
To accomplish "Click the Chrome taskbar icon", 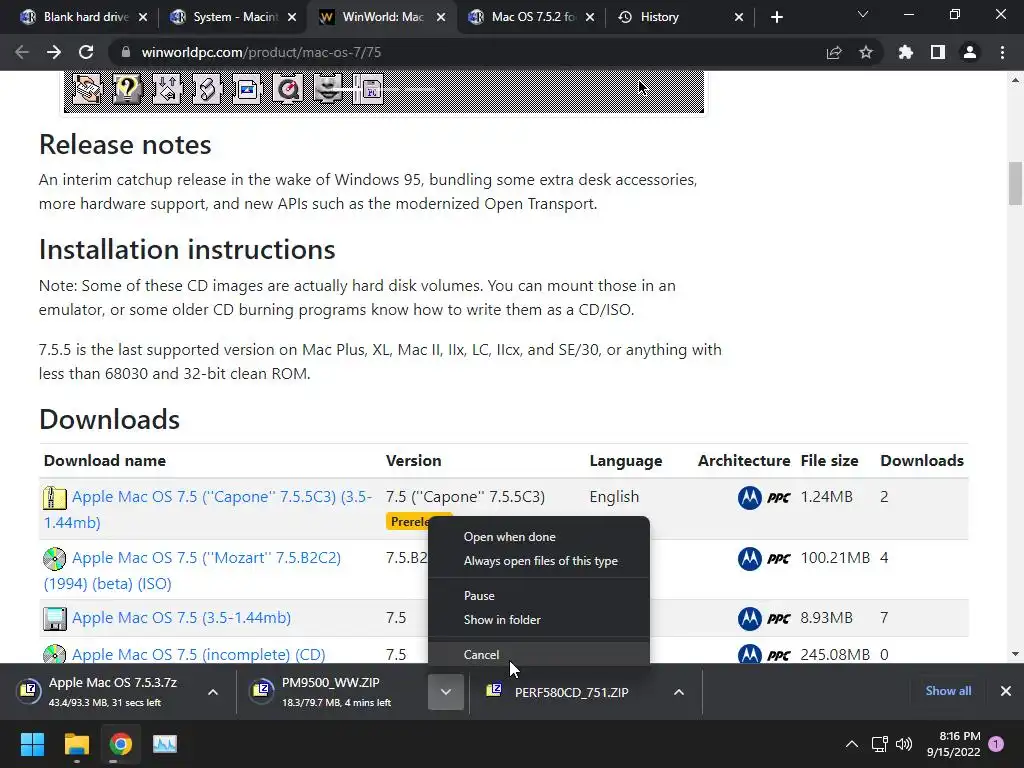I will (121, 744).
